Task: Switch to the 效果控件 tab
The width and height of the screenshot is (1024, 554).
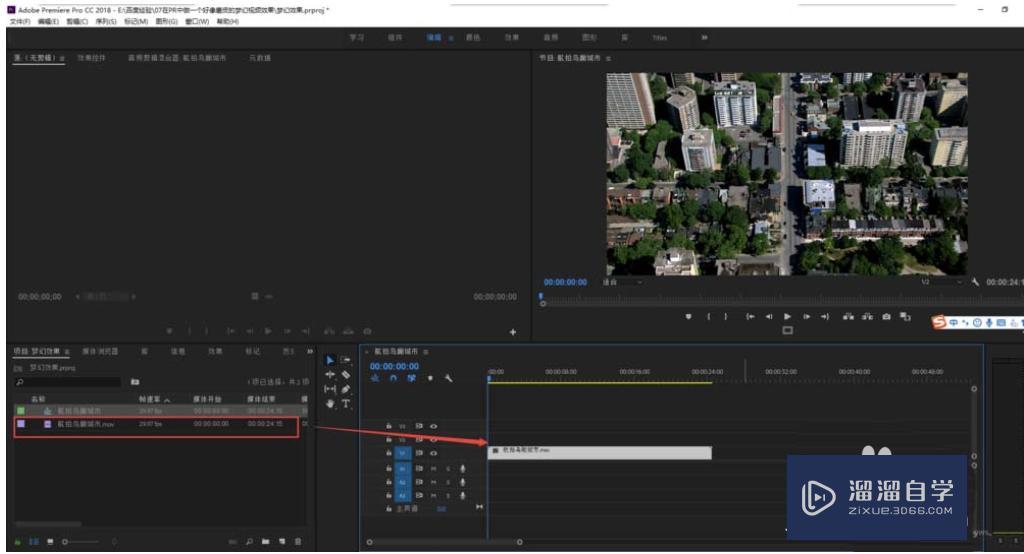Action: (91, 58)
